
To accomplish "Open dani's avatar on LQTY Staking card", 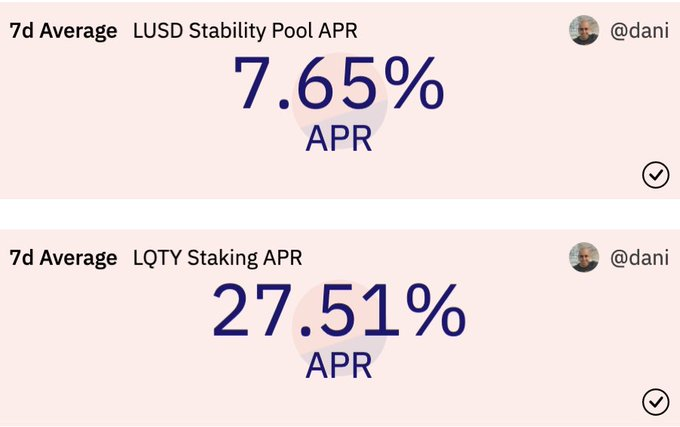I will tap(583, 257).
